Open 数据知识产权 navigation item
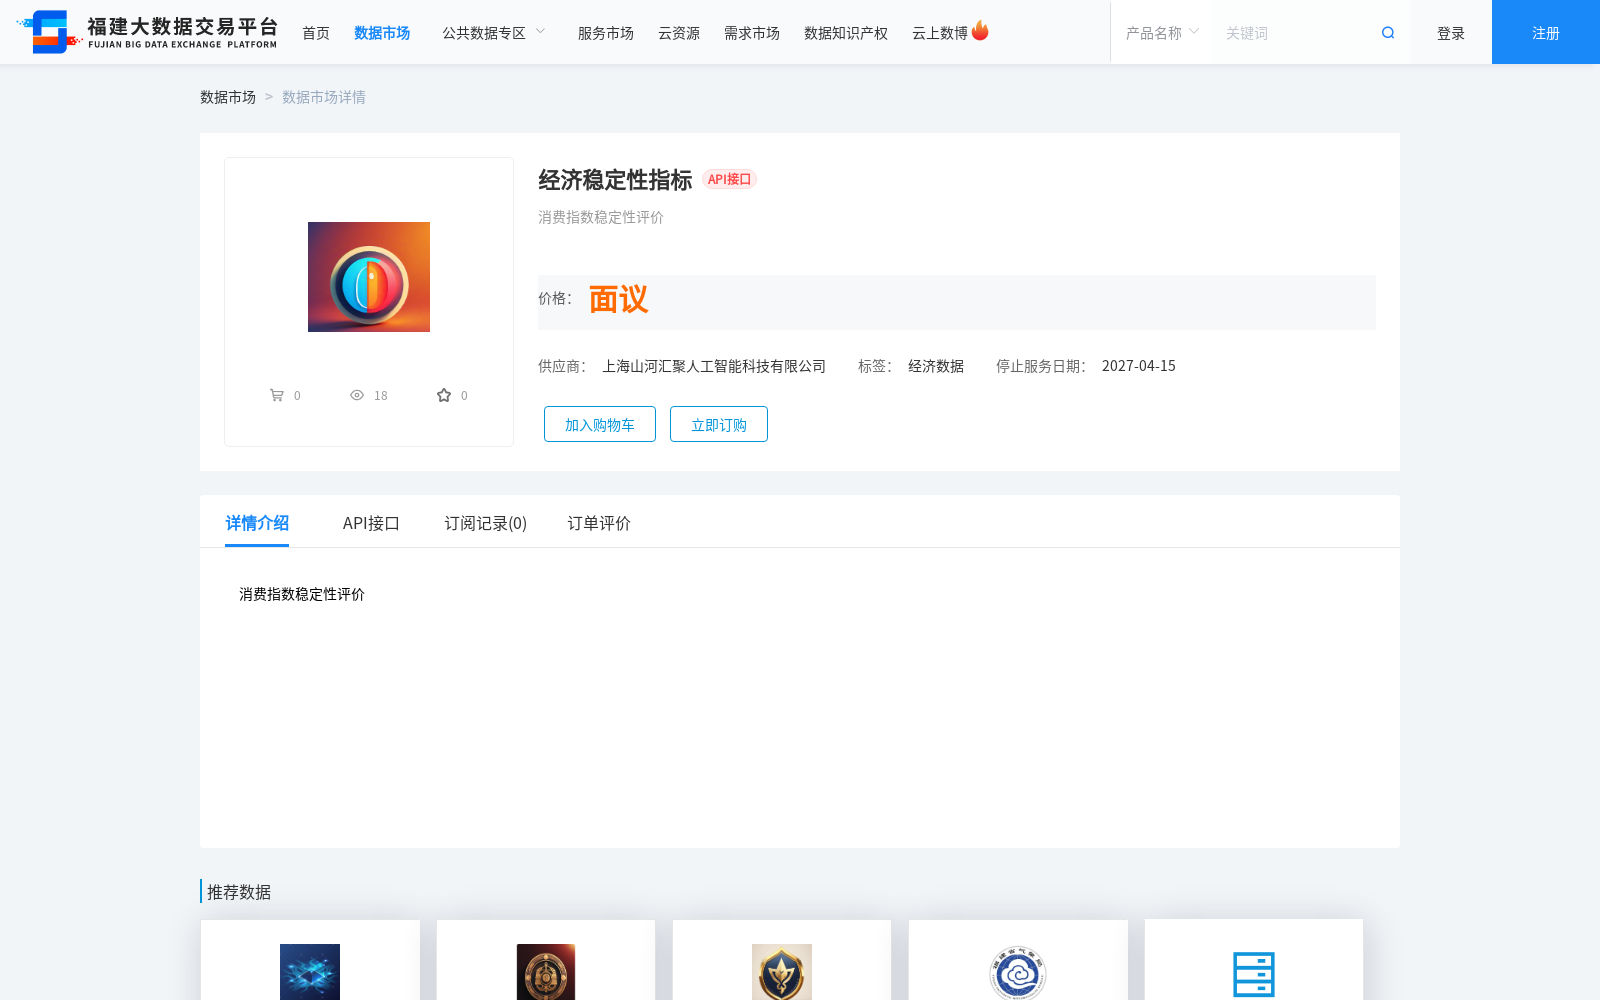The width and height of the screenshot is (1600, 1000). click(x=846, y=33)
